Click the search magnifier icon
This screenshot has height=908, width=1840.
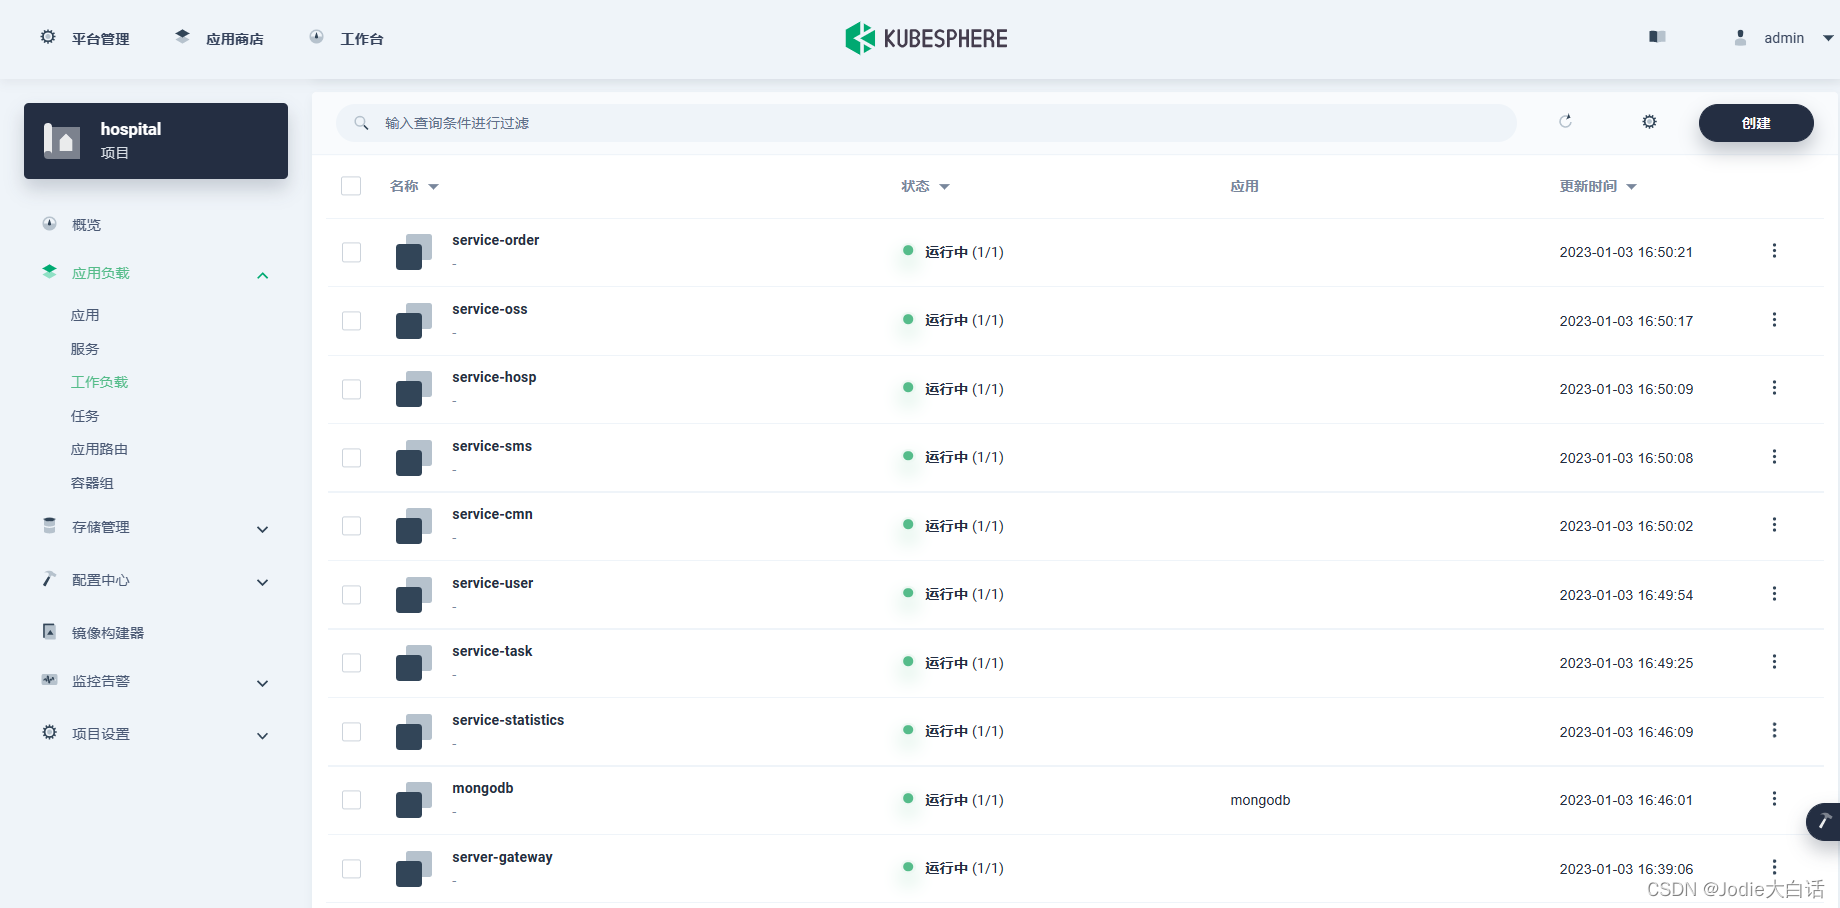362,123
